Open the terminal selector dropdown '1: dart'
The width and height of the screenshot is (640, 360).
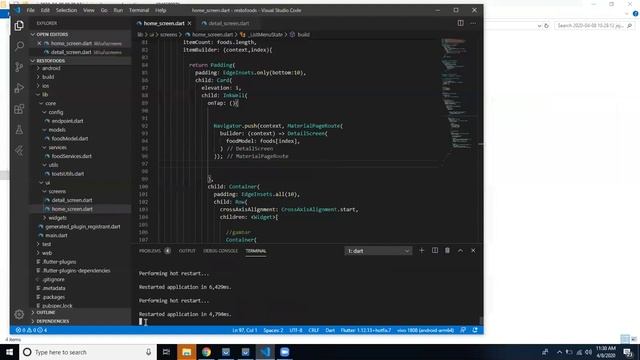(x=378, y=251)
